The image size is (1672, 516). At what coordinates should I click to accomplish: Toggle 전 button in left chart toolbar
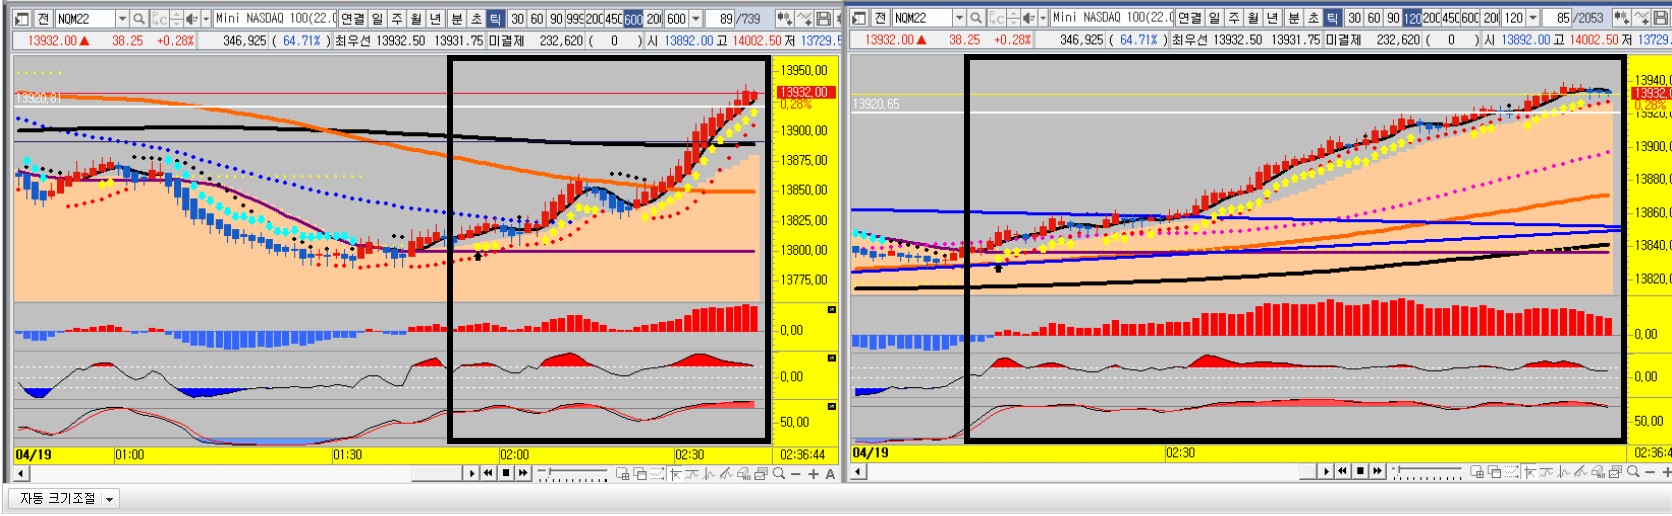(x=44, y=19)
